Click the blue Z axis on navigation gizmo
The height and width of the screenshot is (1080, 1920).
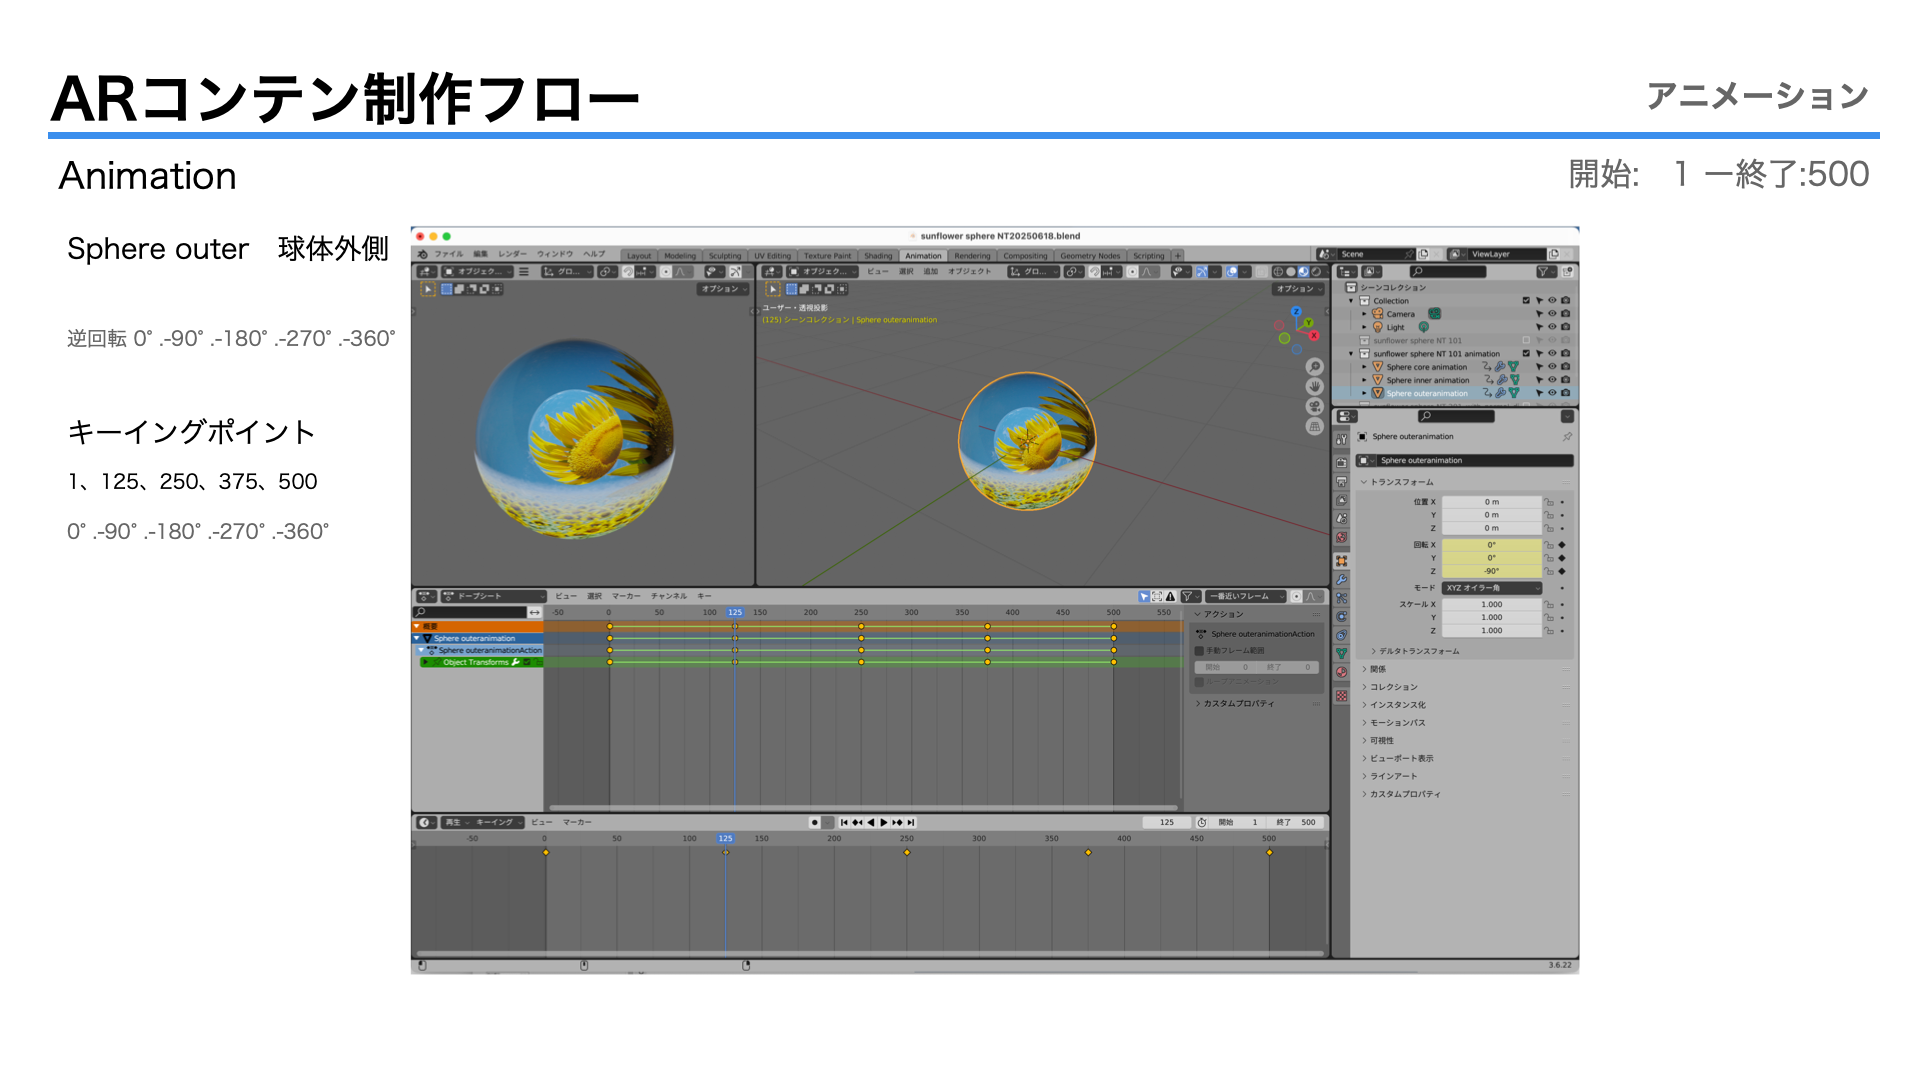click(1296, 312)
